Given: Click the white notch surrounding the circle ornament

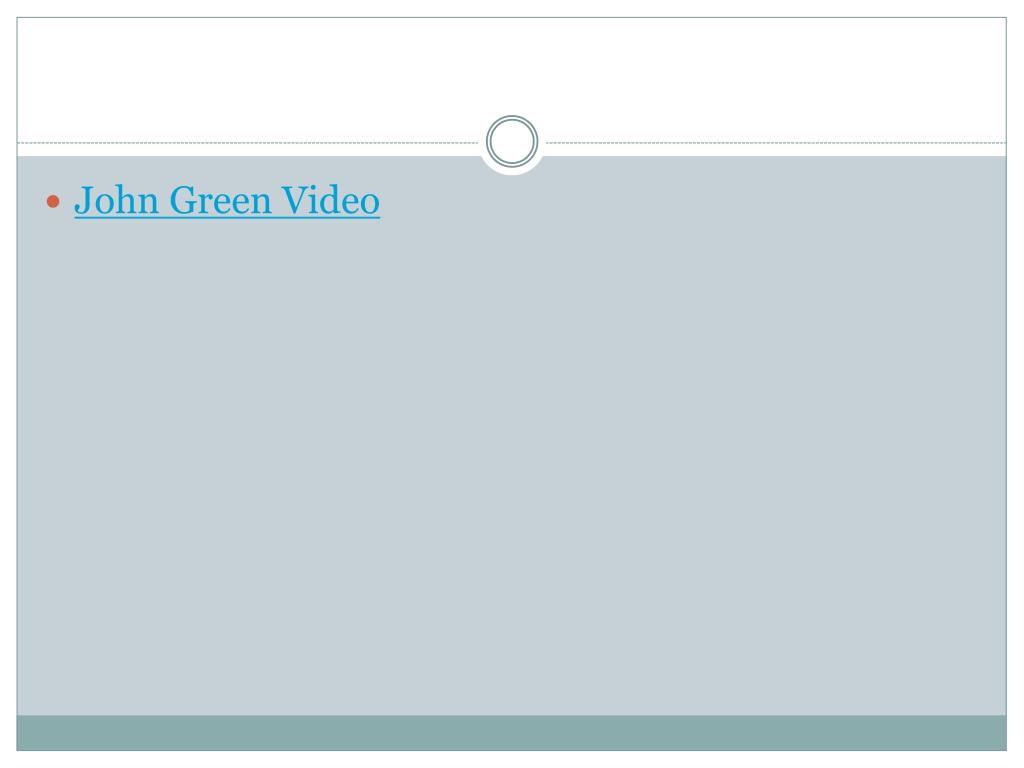Looking at the screenshot, I should 512,168.
